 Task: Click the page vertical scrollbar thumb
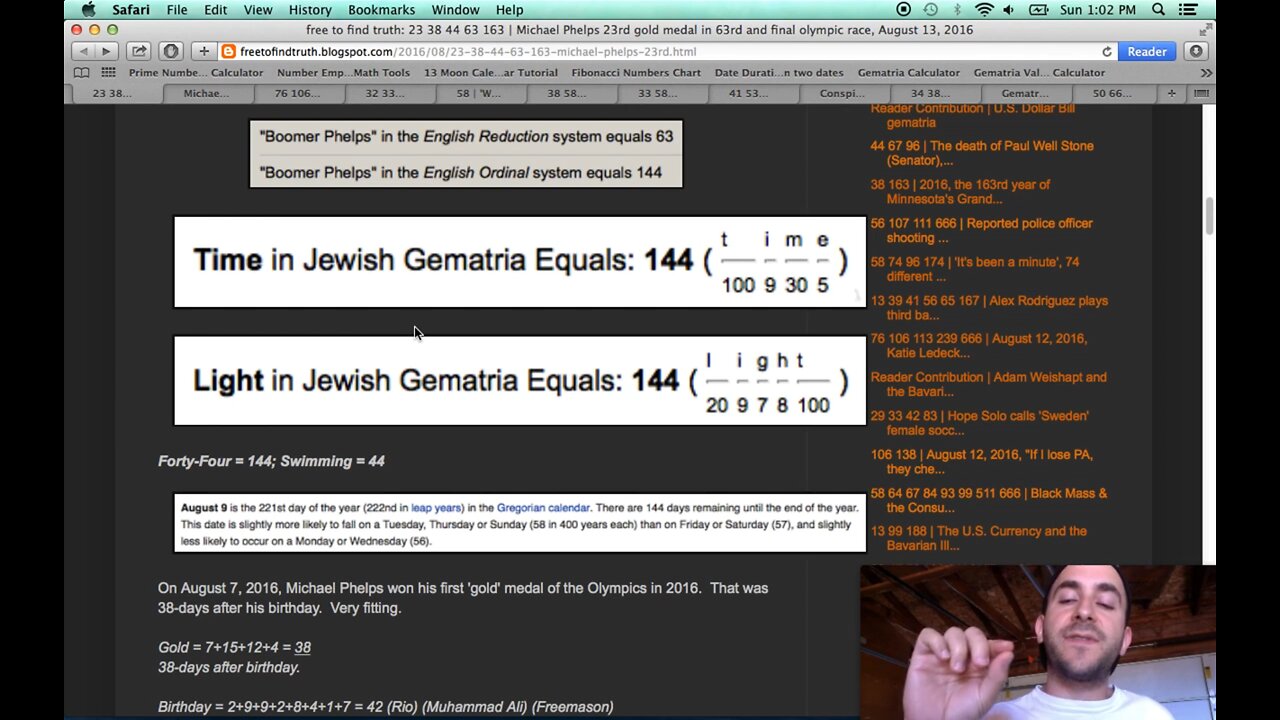pos(1208,214)
